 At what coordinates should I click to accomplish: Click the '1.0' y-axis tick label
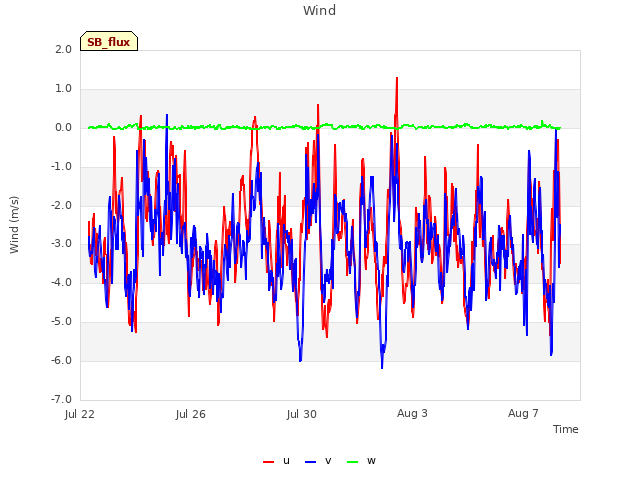pyautogui.click(x=63, y=89)
